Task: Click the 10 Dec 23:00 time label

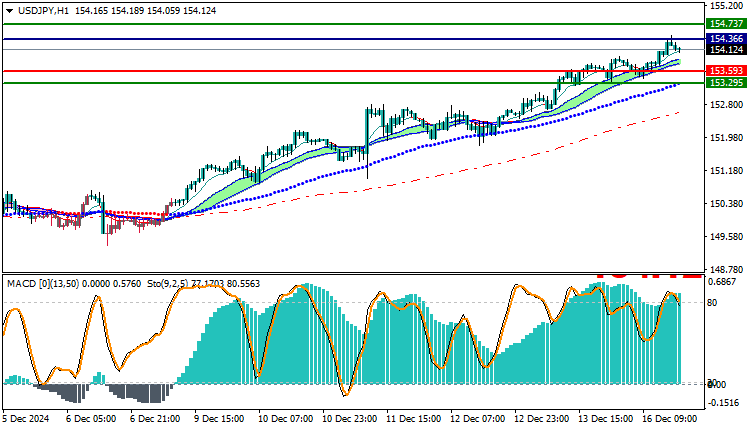Action: pyautogui.click(x=350, y=419)
